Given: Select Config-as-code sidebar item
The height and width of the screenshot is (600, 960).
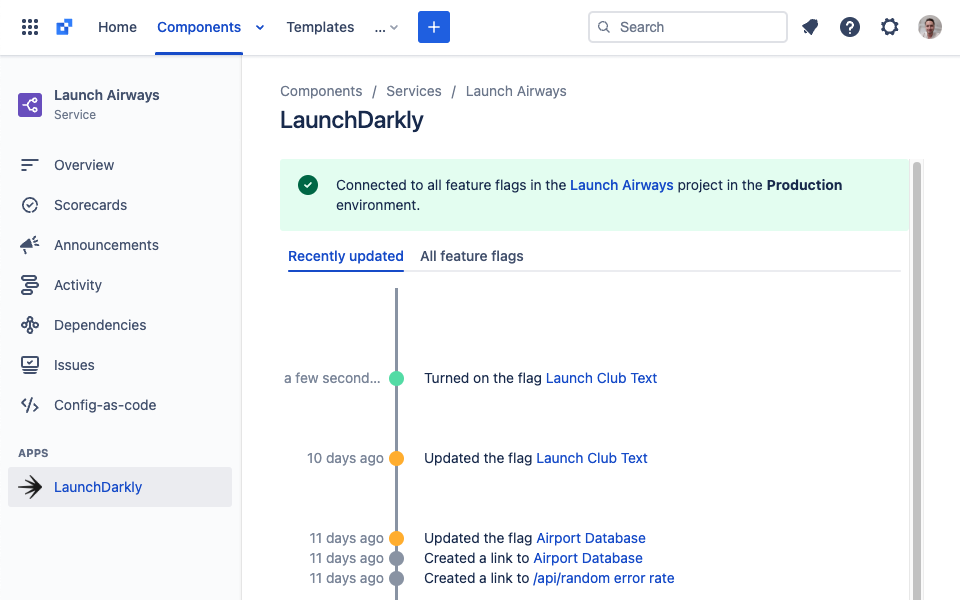Looking at the screenshot, I should click(105, 405).
